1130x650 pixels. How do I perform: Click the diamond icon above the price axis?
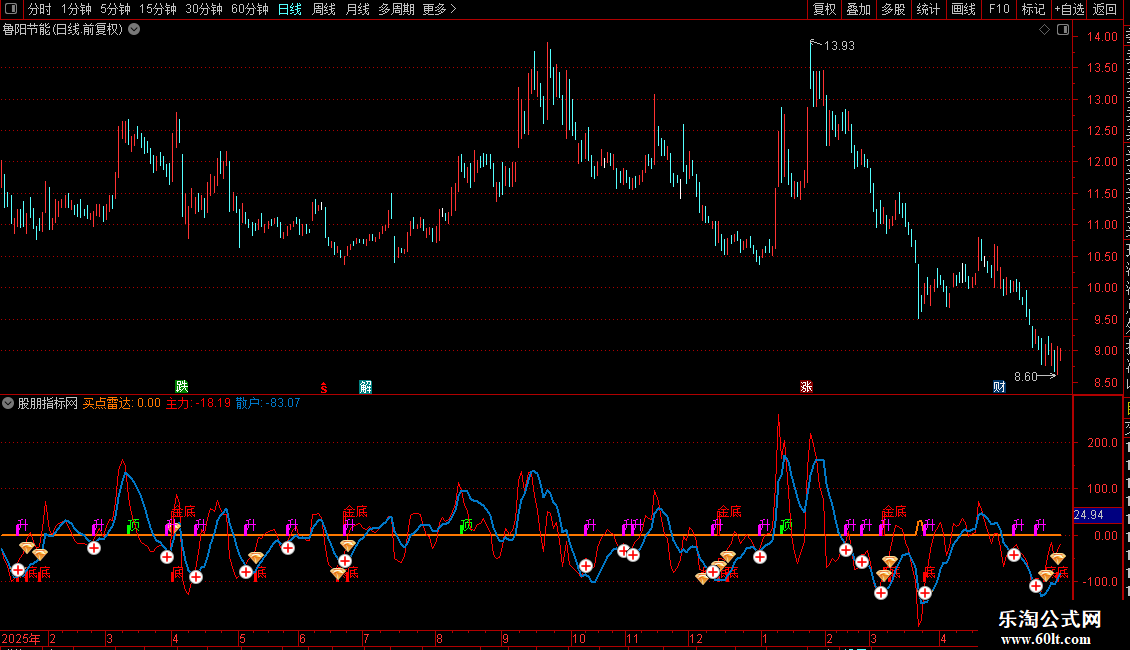point(1044,30)
